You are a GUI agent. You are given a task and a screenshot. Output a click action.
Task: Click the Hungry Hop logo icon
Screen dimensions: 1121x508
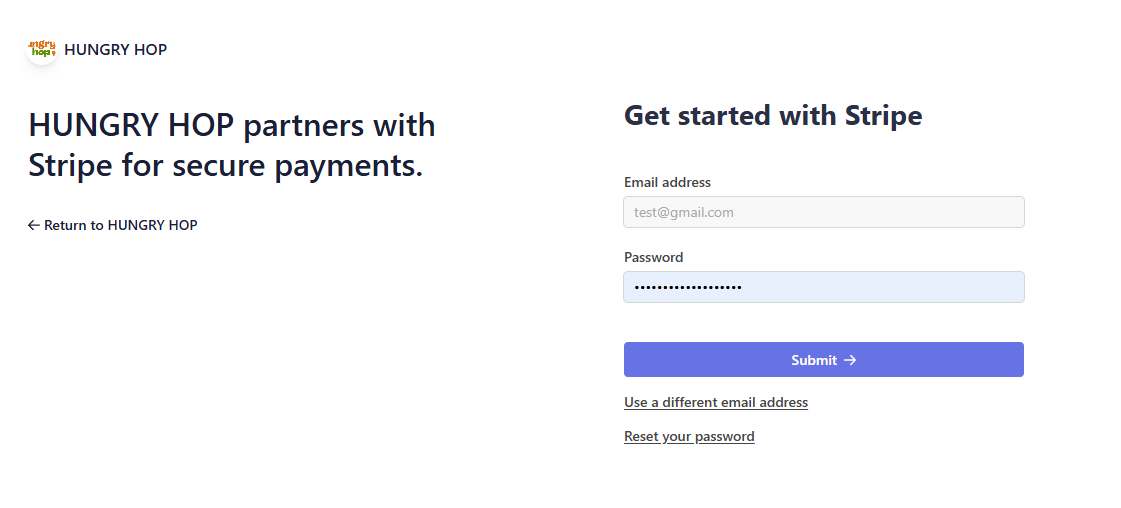click(x=41, y=49)
